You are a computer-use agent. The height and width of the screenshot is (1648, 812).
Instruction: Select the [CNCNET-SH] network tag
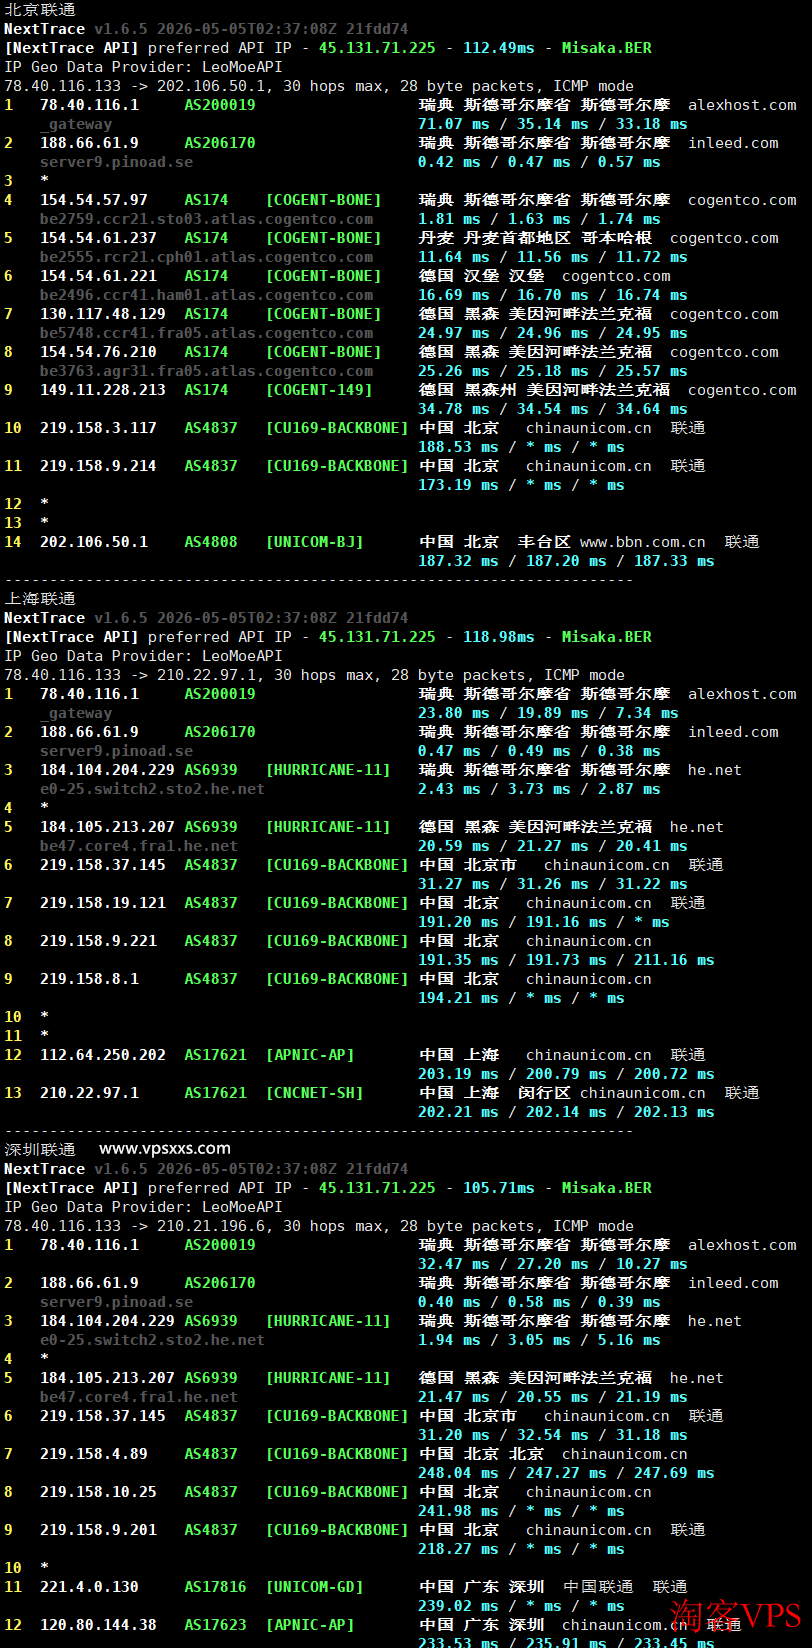(314, 1093)
